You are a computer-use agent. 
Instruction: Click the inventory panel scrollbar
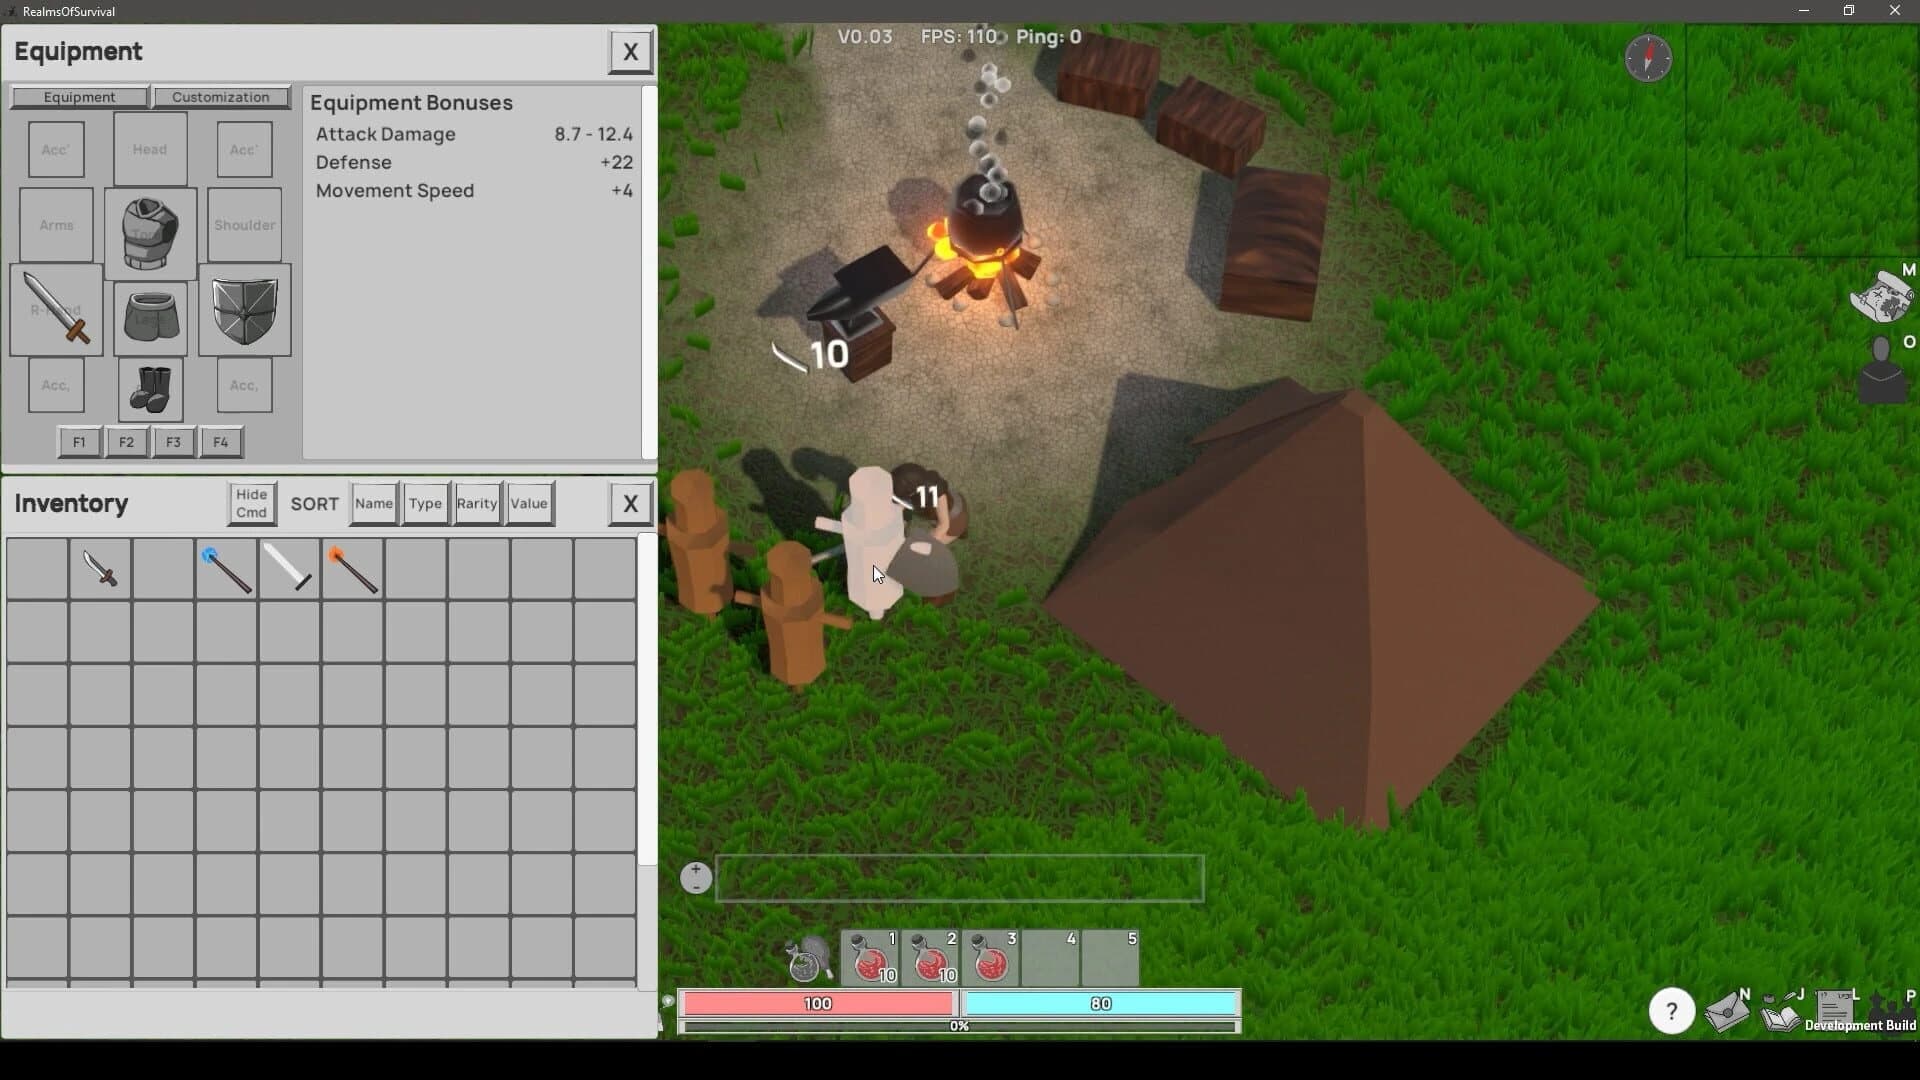tap(647, 700)
